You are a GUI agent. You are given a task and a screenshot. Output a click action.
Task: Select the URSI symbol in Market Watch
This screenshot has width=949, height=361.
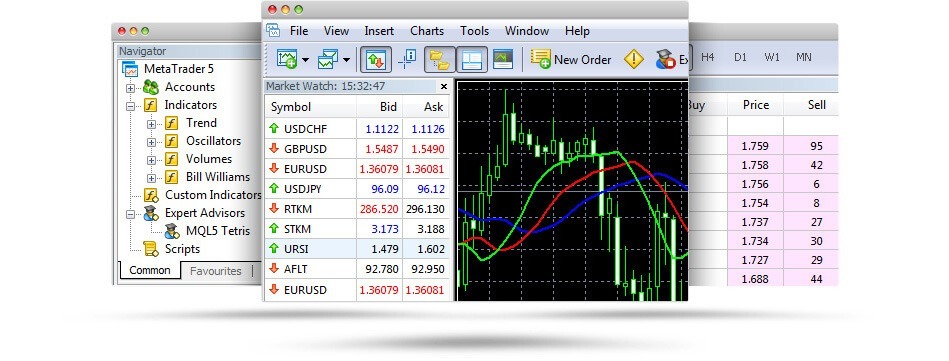click(296, 249)
